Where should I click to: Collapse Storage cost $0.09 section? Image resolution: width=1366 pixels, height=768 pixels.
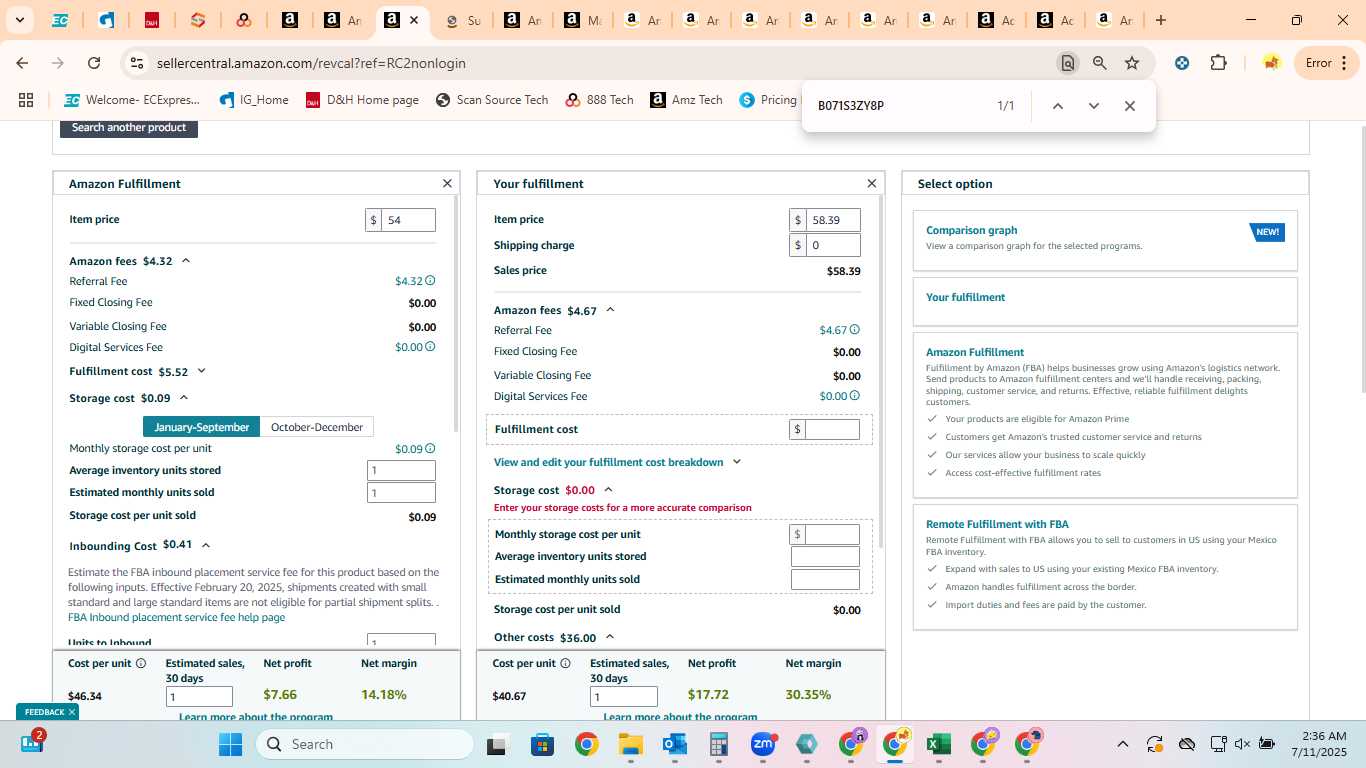coord(184,398)
